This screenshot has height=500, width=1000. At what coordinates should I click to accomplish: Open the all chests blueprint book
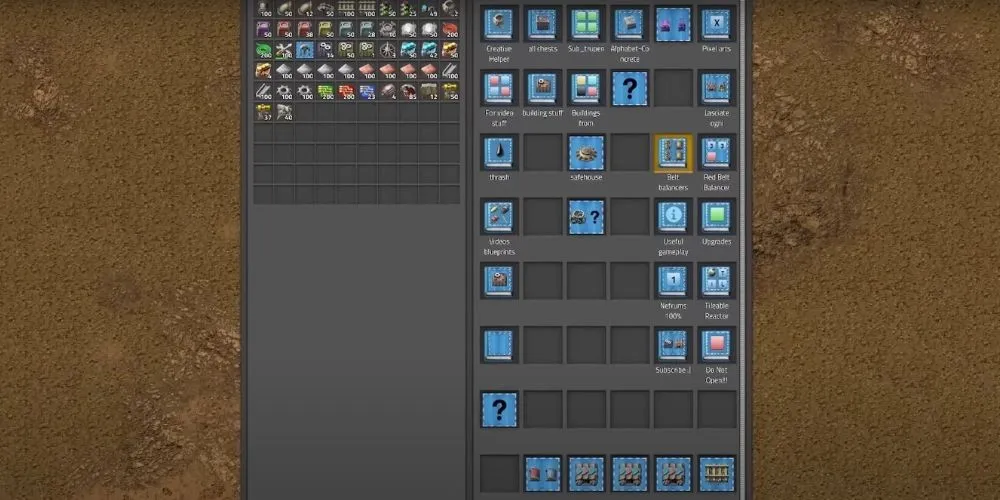coord(542,24)
